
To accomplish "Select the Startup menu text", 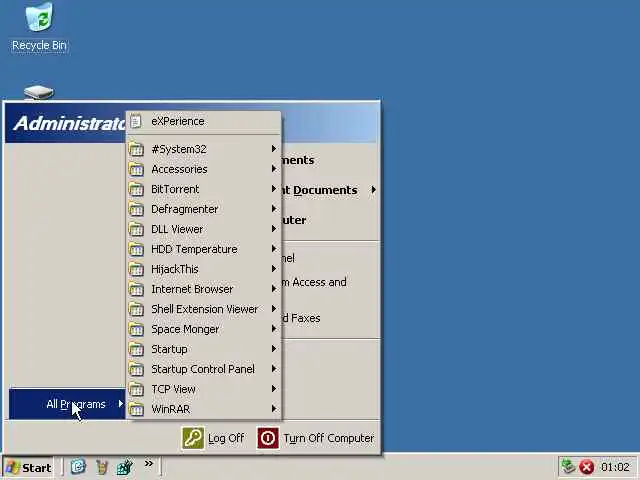I will tap(169, 349).
